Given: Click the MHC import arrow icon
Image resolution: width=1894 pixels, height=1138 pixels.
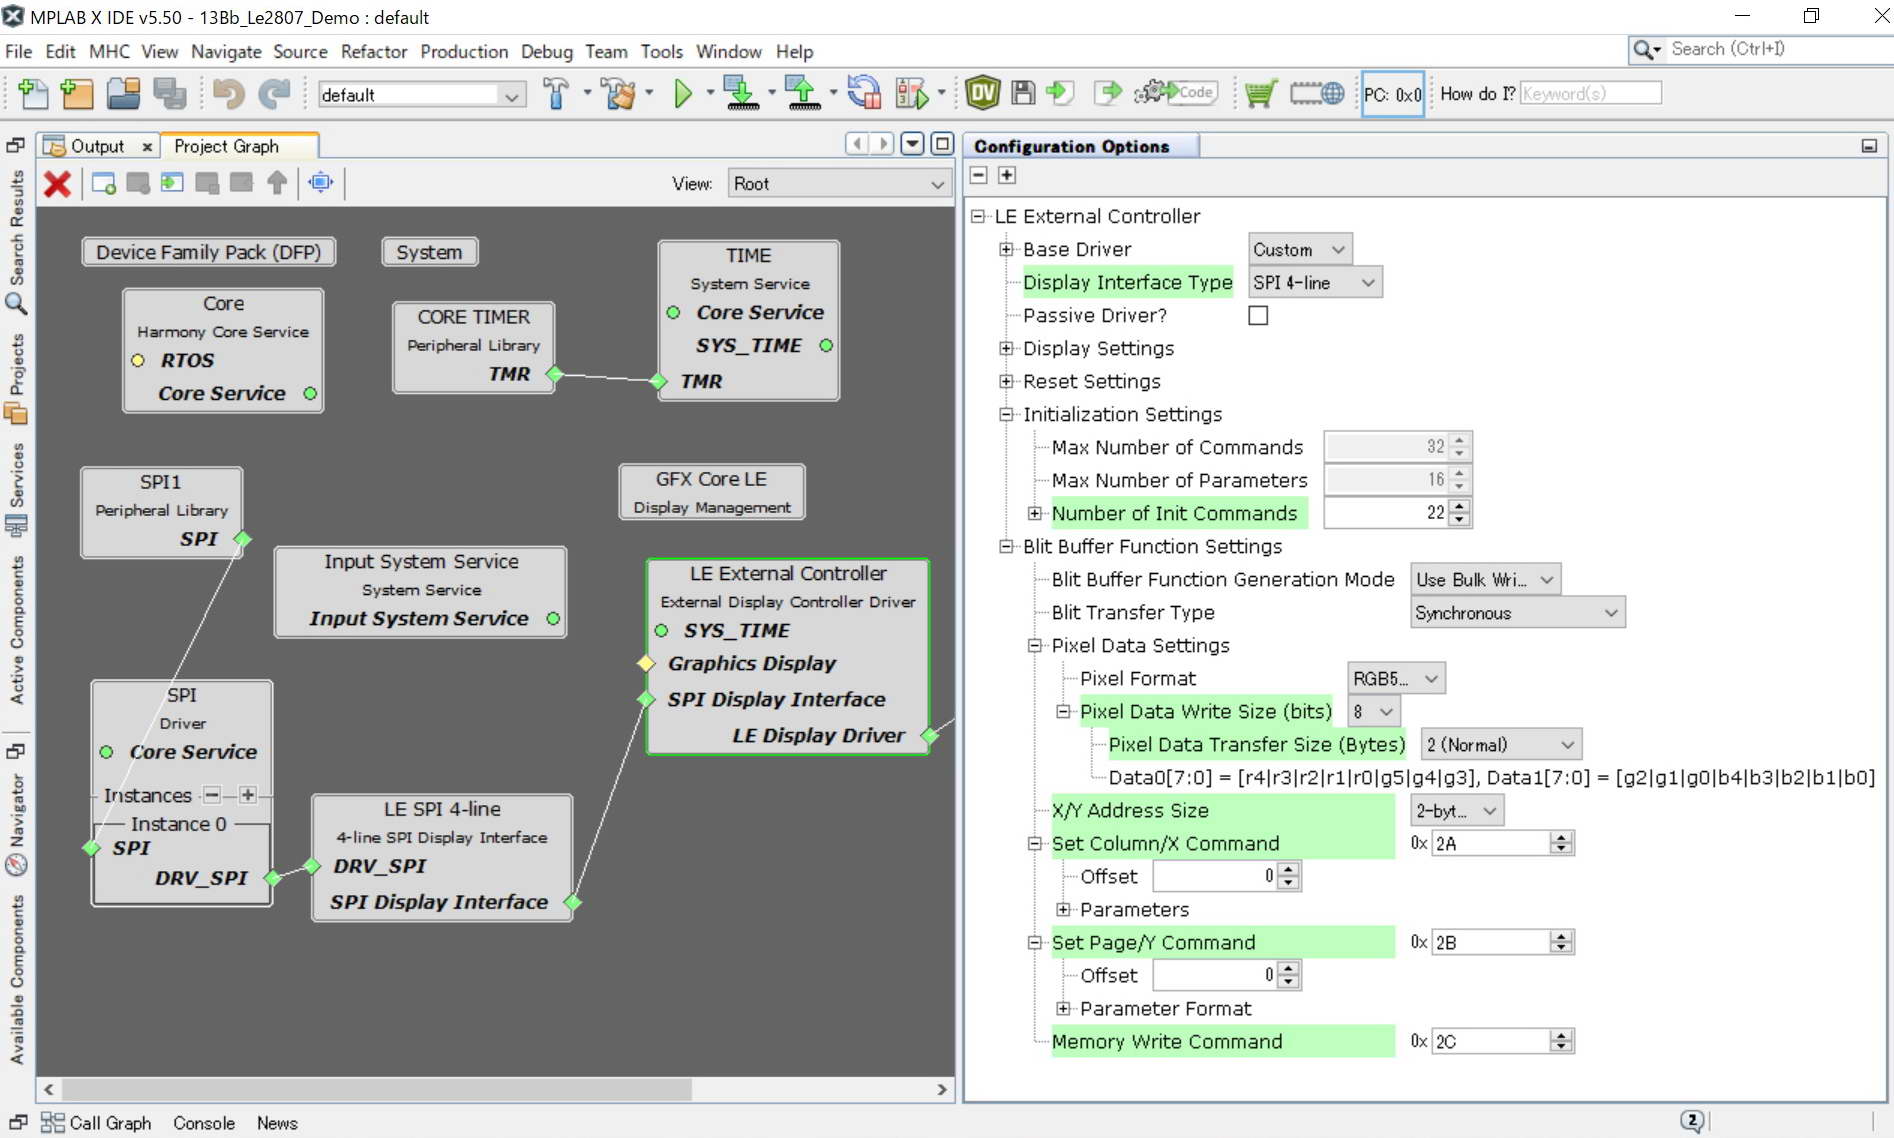Looking at the screenshot, I should [x=1060, y=94].
